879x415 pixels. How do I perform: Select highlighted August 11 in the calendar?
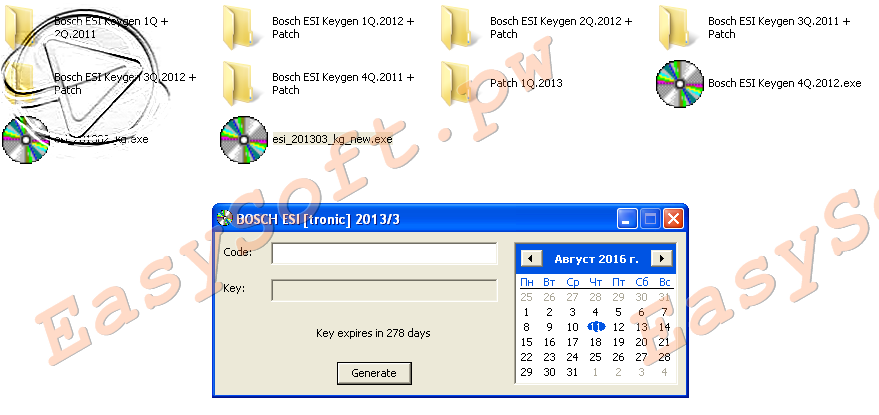point(595,327)
